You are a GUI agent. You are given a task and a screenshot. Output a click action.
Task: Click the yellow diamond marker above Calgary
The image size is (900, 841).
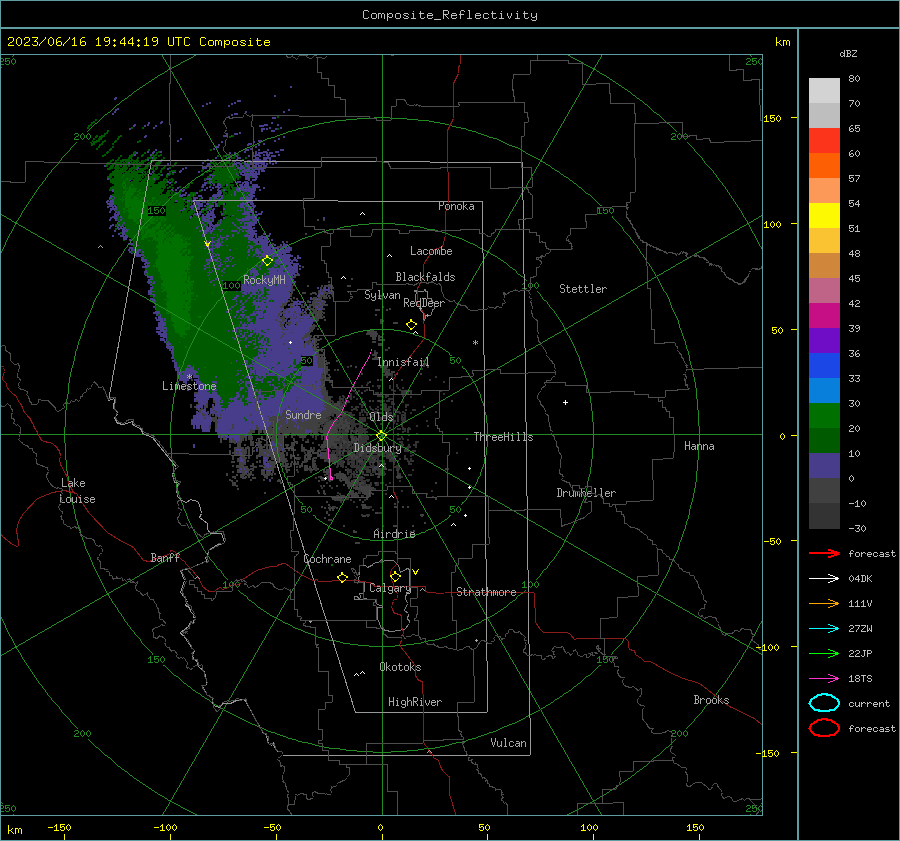(395, 576)
